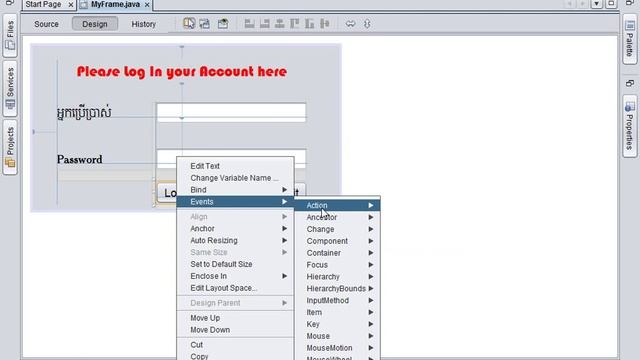The image size is (640, 360).
Task: Close the Start Page tab
Action: click(x=71, y=5)
